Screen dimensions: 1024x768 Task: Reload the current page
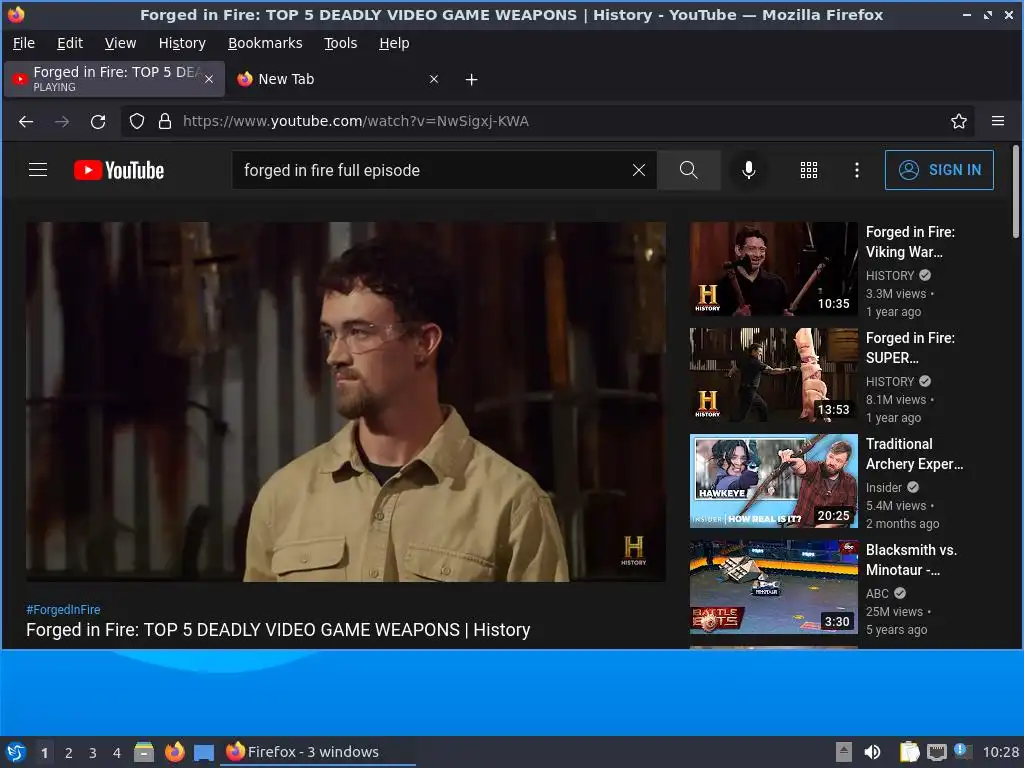(x=98, y=121)
